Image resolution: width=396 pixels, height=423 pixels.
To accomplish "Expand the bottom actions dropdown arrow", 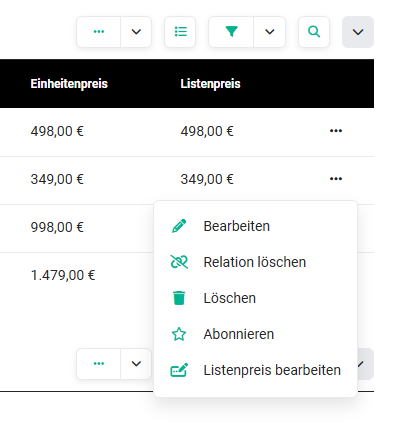I will [x=136, y=364].
